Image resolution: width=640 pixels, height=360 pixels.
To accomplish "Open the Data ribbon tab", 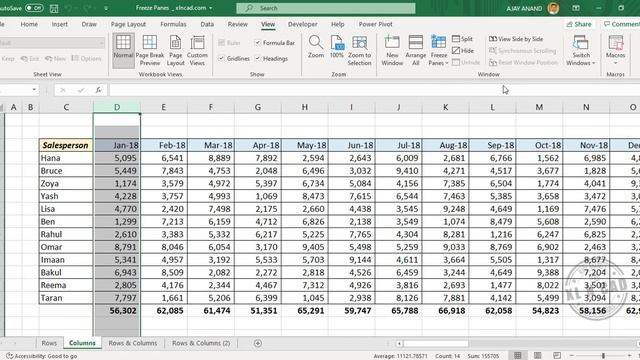I will (x=207, y=24).
